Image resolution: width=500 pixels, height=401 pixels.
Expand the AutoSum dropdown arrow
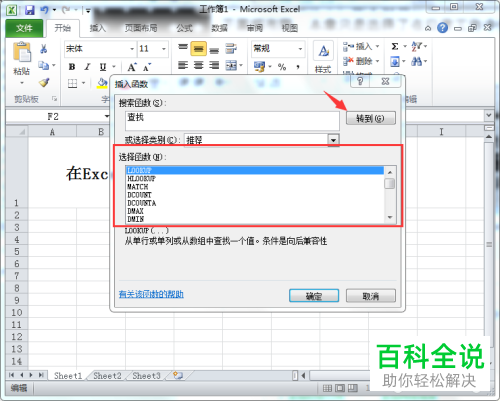405,46
